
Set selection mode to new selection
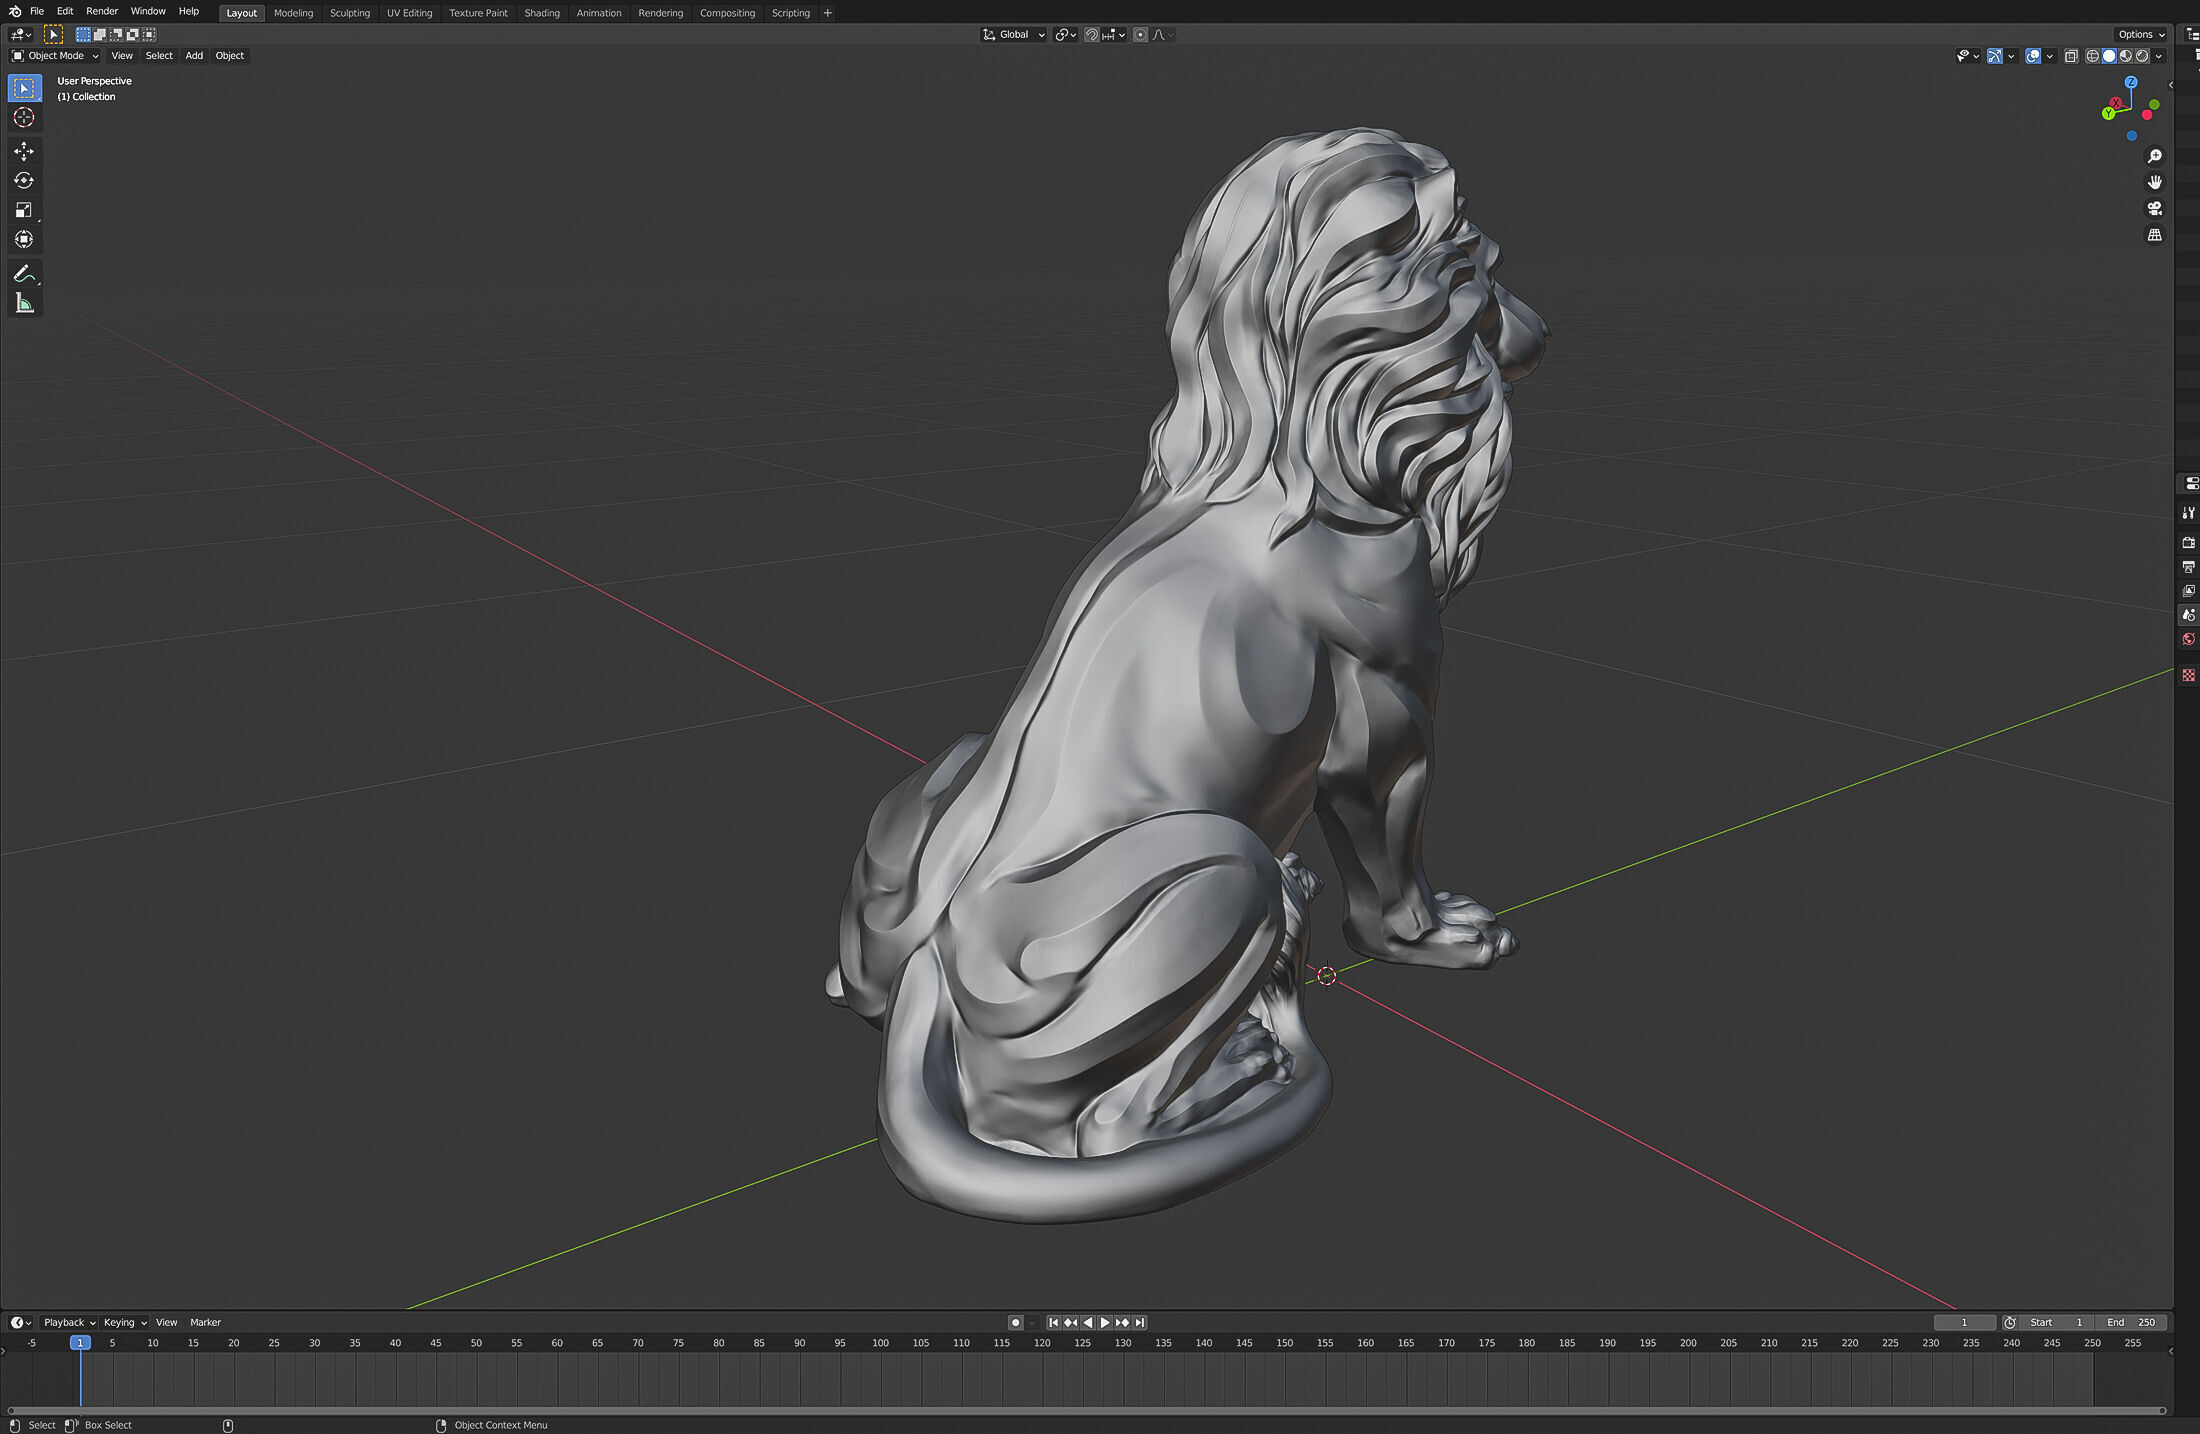(x=83, y=34)
